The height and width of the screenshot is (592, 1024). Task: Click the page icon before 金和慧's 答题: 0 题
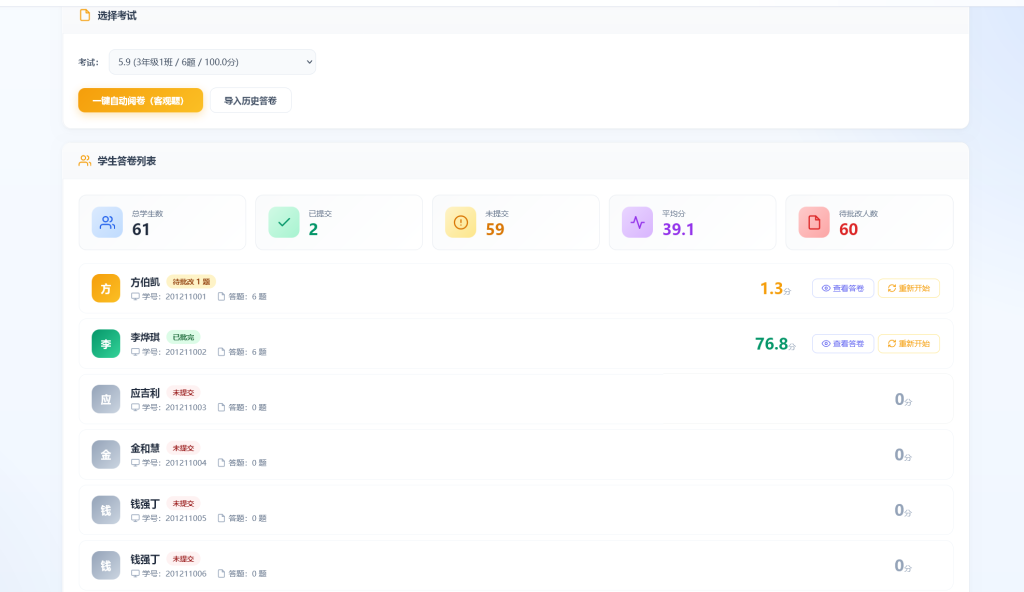pos(221,463)
